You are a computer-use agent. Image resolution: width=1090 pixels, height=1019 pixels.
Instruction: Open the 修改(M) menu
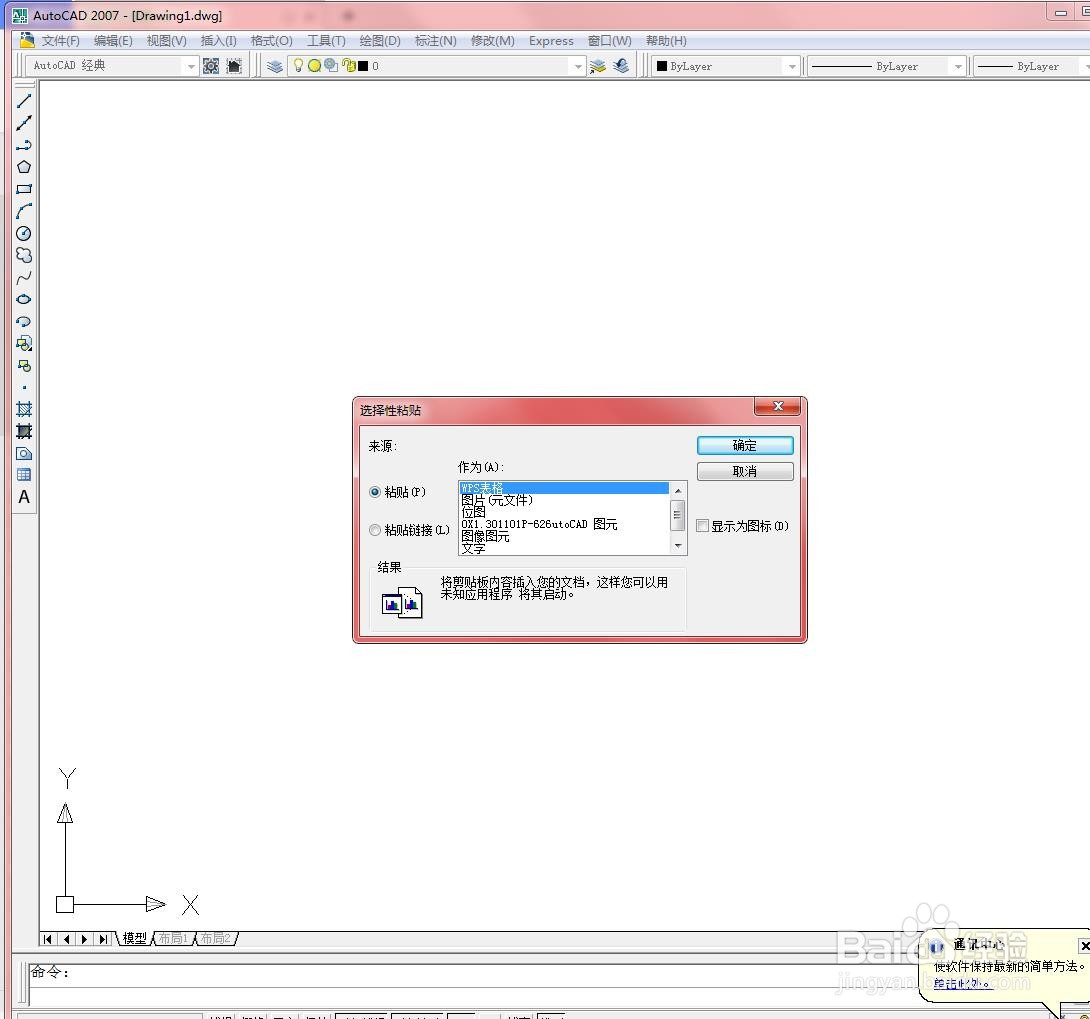tap(493, 41)
